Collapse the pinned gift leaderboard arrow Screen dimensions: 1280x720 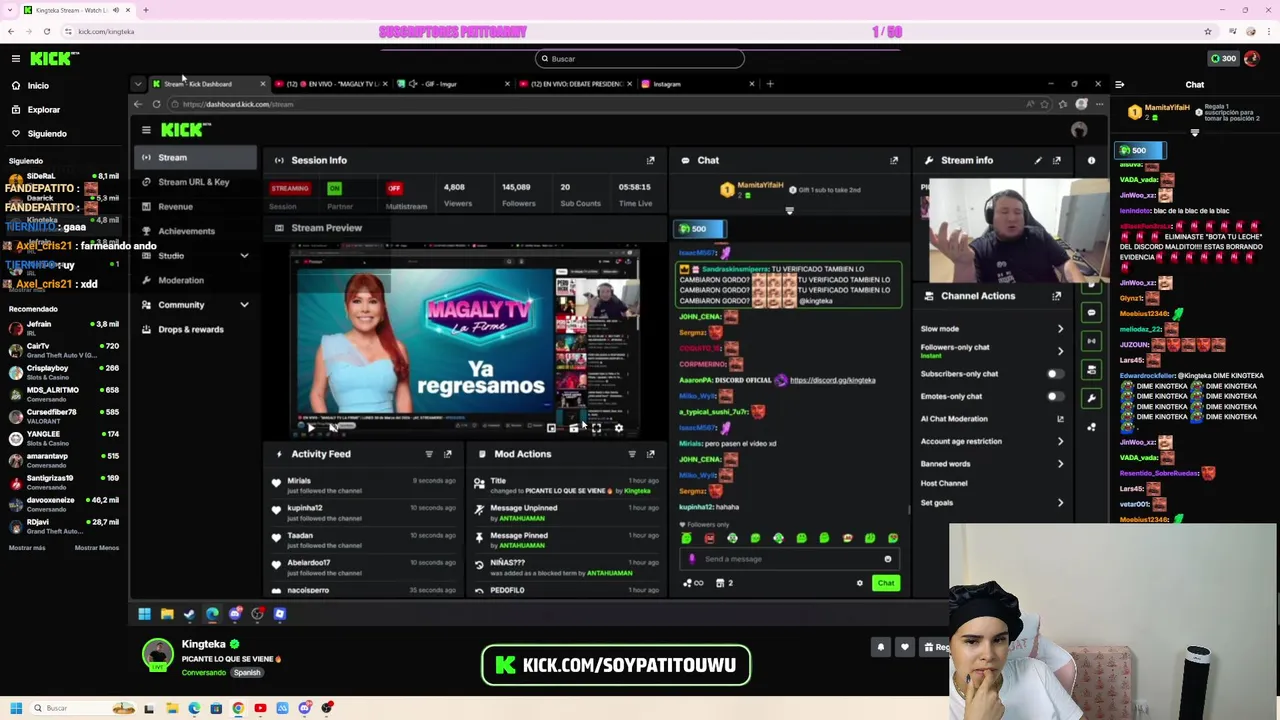click(789, 211)
